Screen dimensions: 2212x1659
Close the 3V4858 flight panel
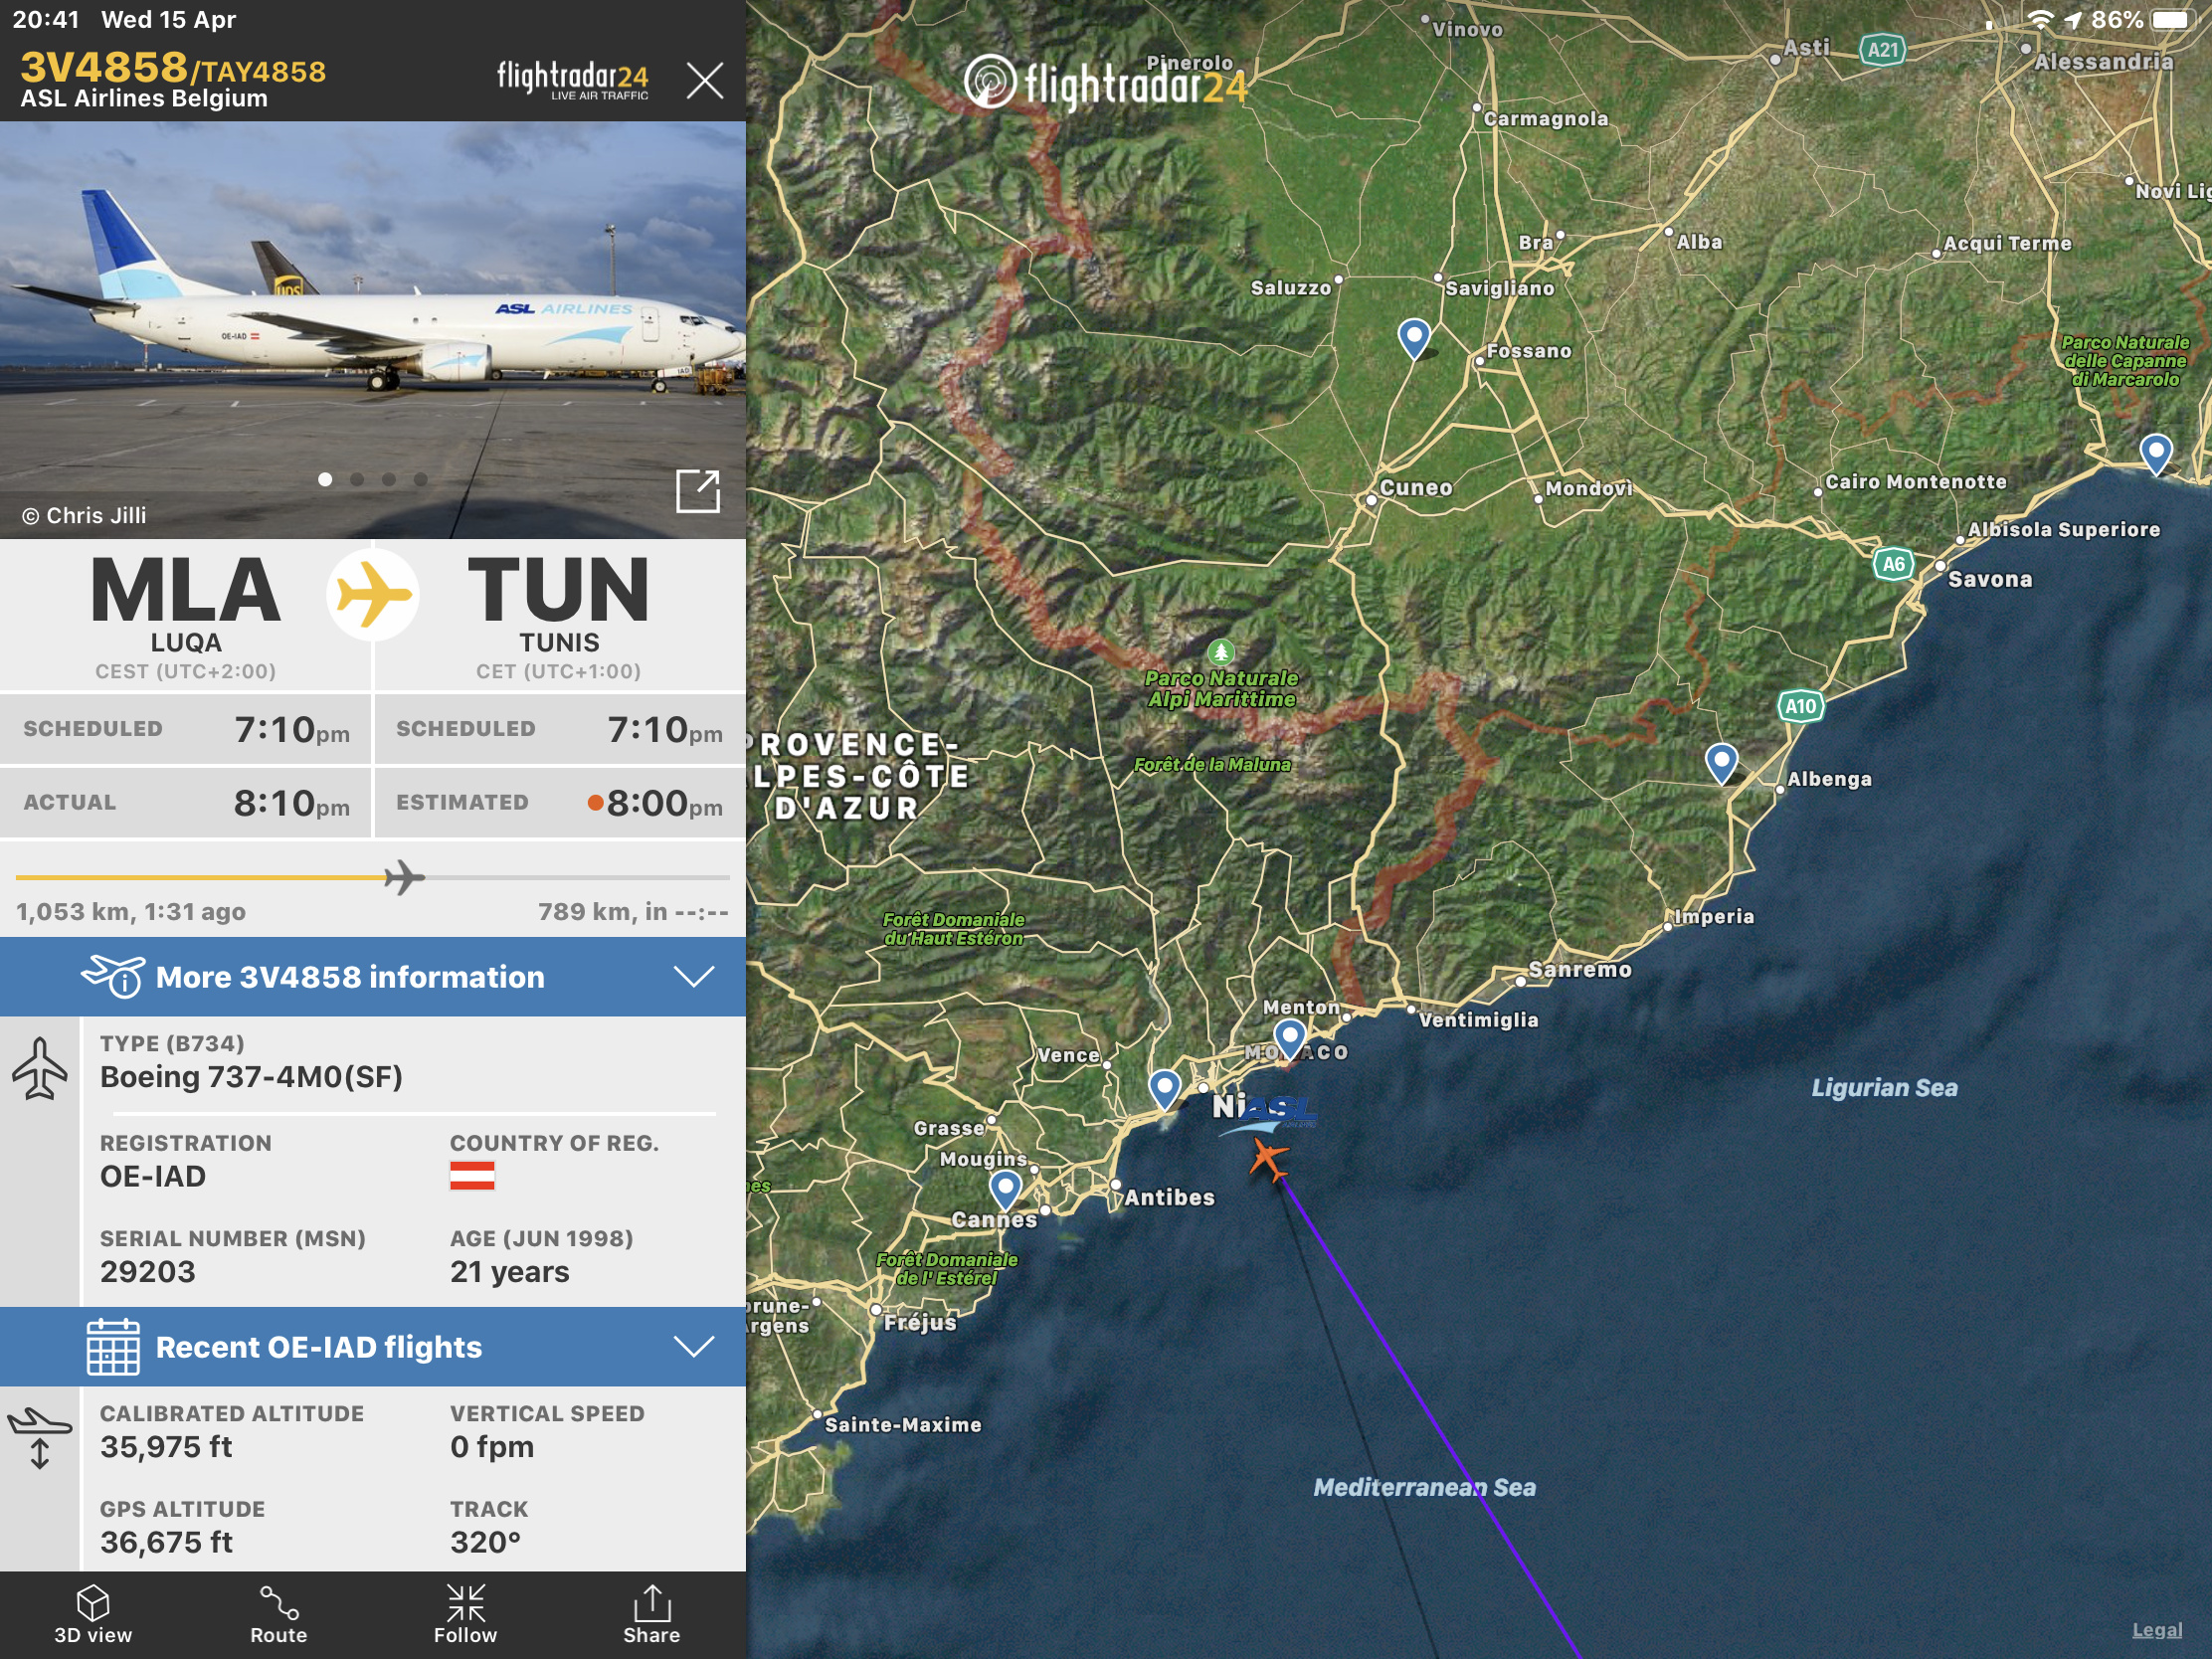[705, 80]
